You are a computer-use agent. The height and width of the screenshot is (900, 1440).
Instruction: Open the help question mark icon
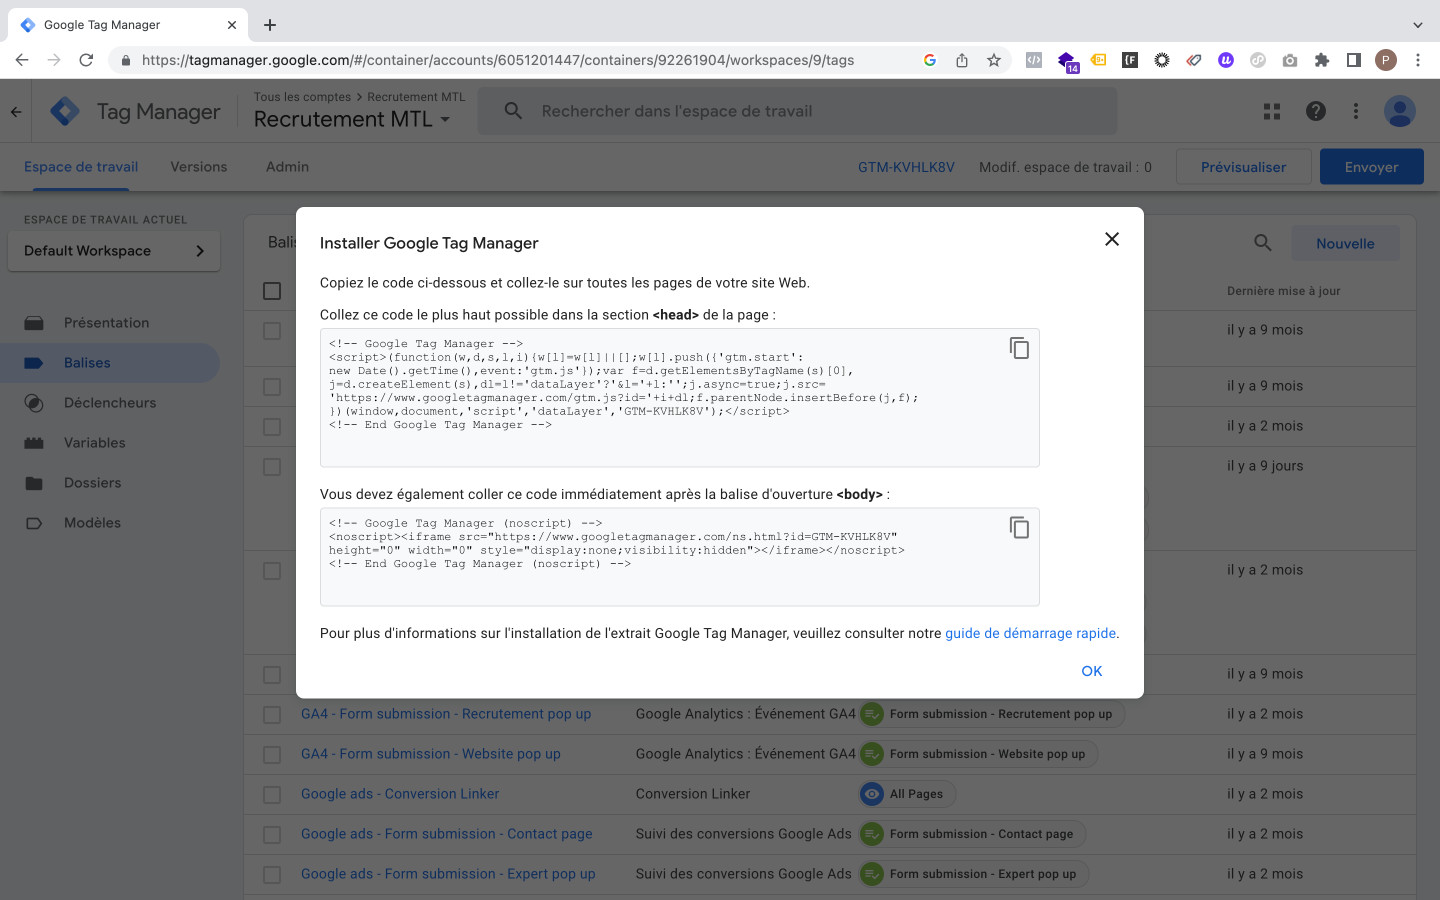coord(1316,111)
